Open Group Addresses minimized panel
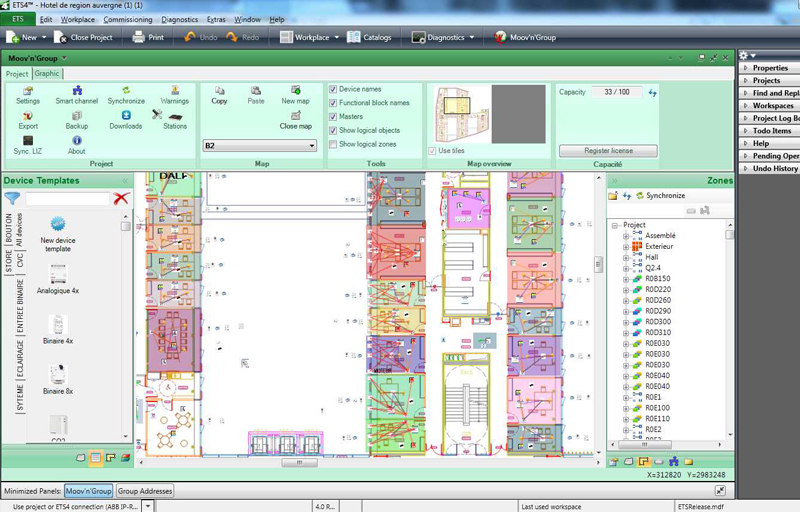The height and width of the screenshot is (512, 800). tap(145, 491)
